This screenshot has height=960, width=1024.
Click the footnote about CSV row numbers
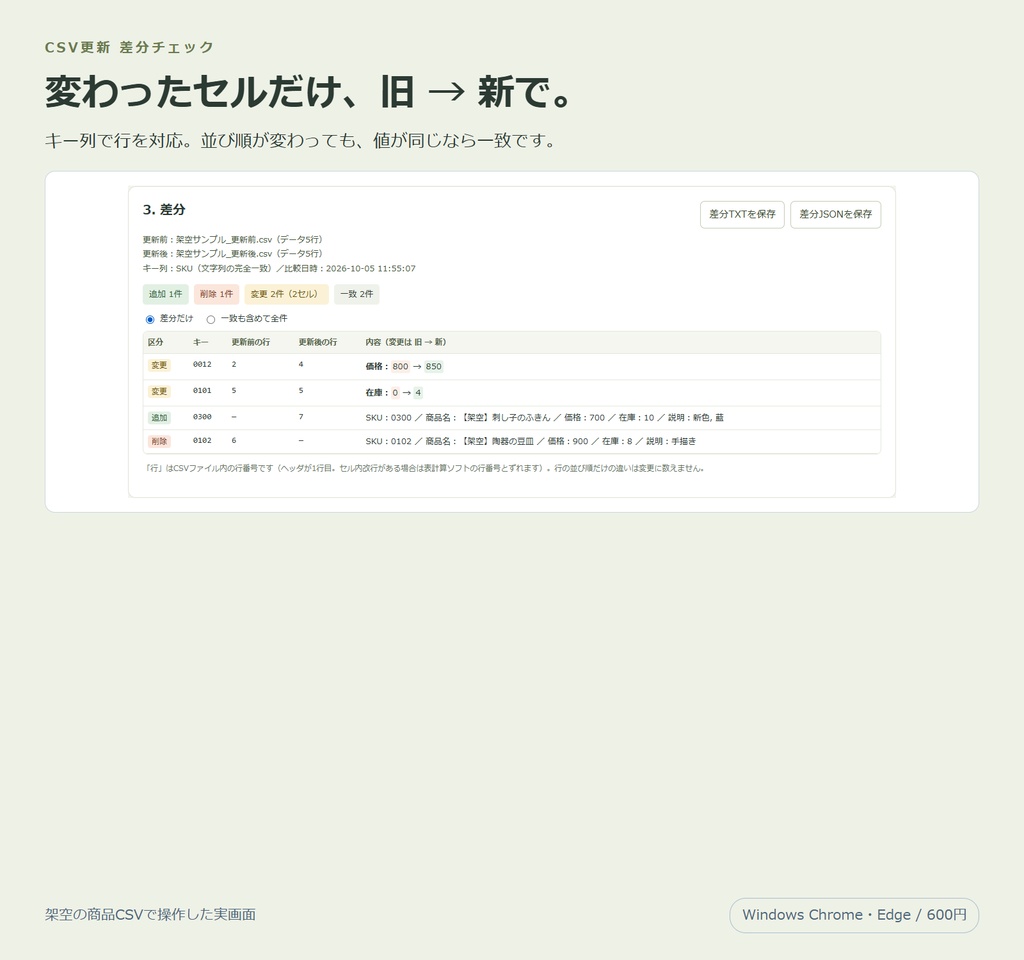423,468
